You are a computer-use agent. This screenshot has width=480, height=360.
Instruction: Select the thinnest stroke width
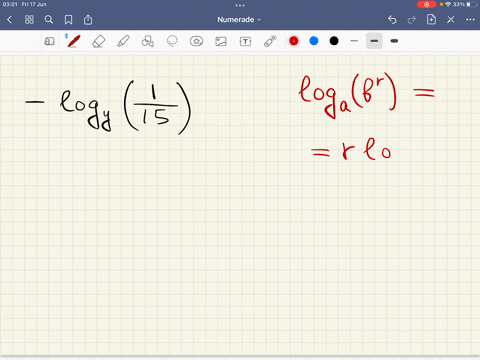click(x=354, y=41)
